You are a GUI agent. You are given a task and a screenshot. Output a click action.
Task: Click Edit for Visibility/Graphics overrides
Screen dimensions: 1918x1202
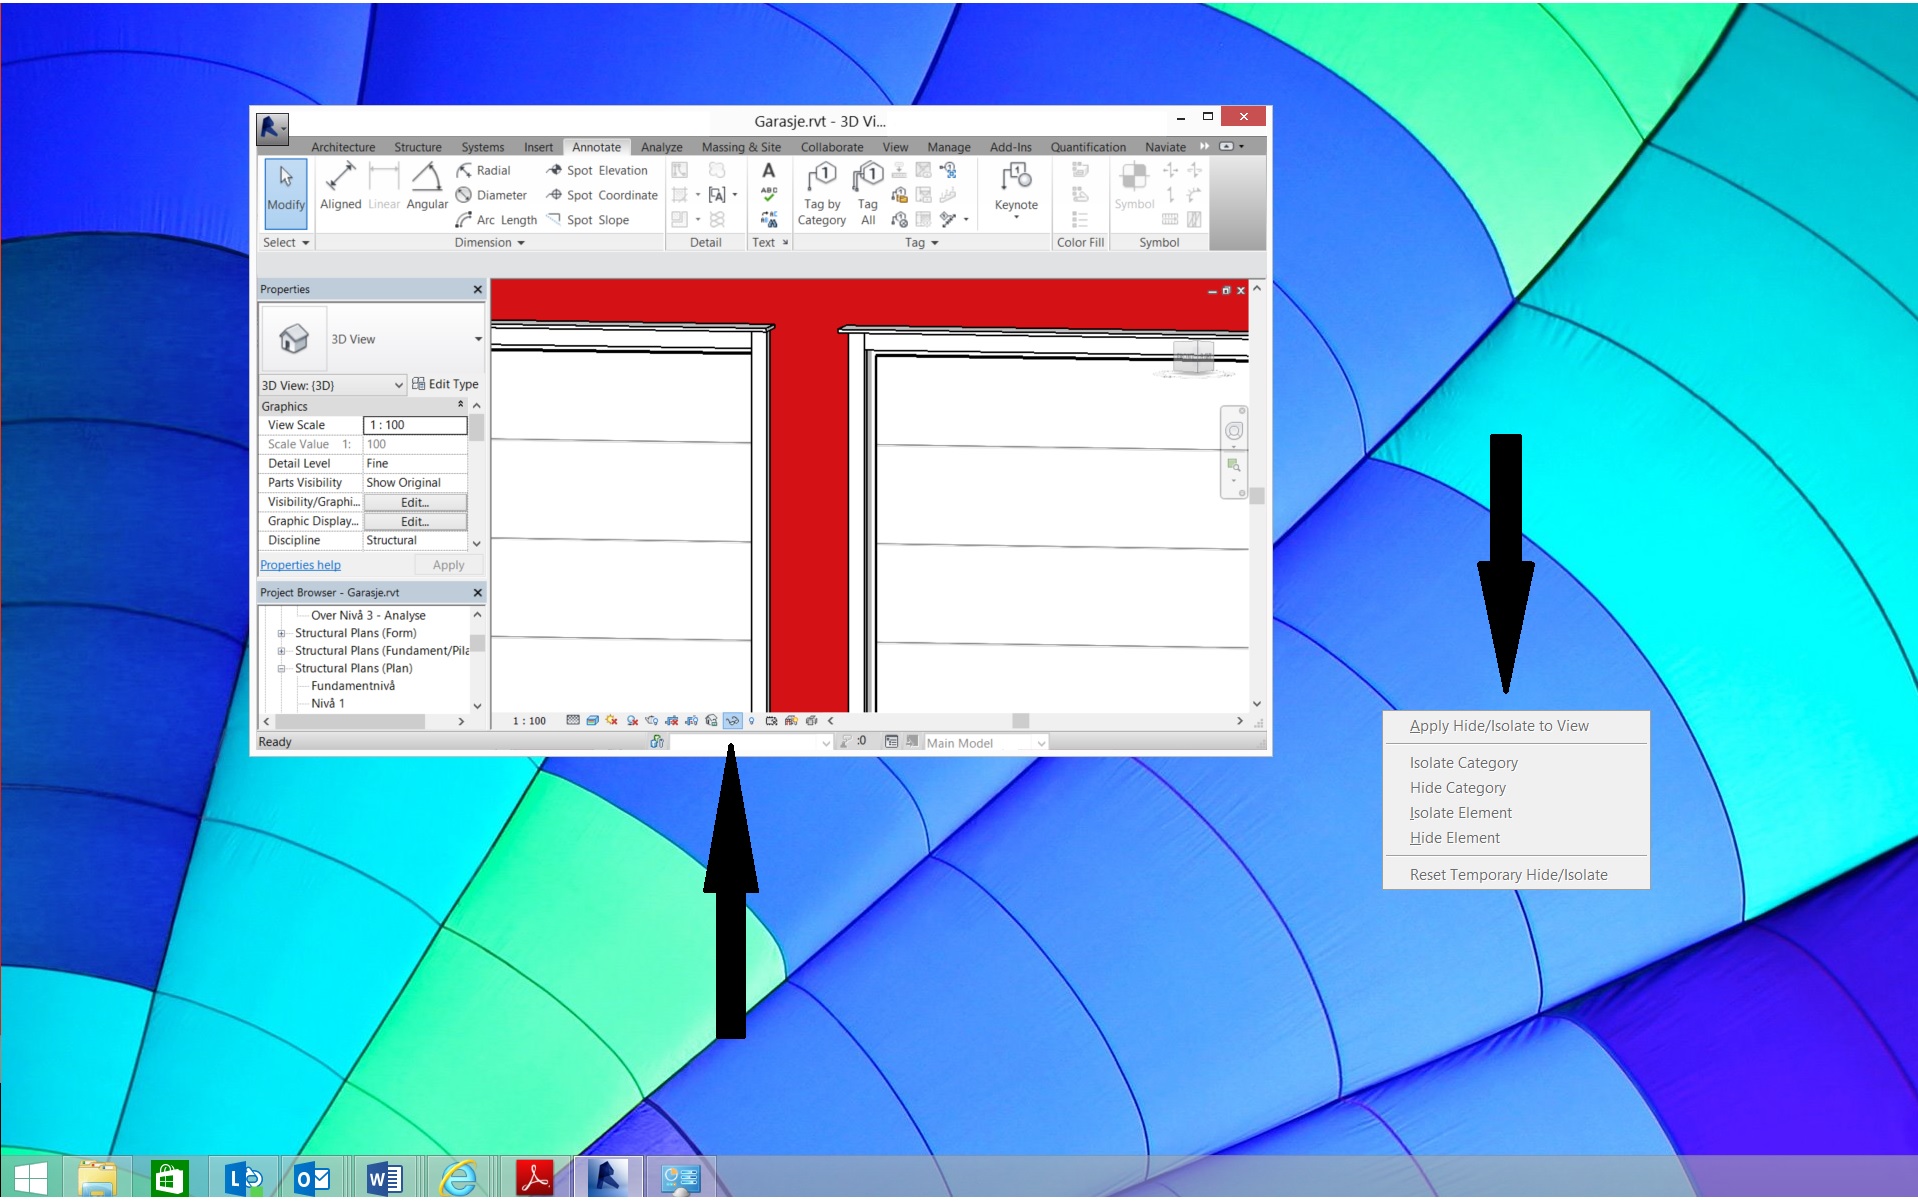(415, 503)
